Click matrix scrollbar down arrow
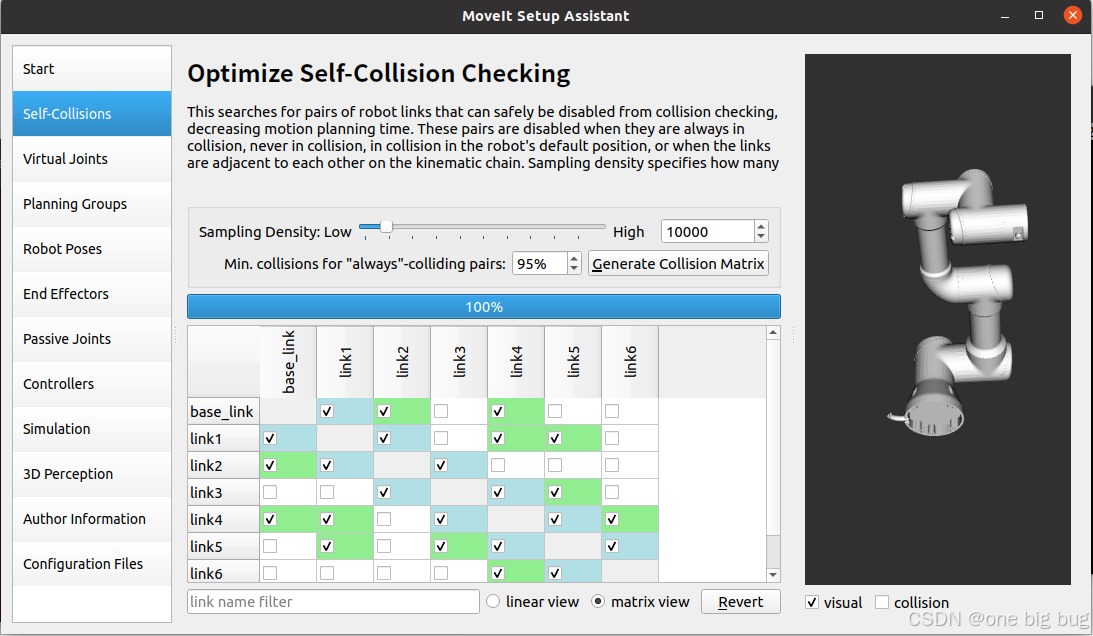The height and width of the screenshot is (636, 1093). [773, 575]
